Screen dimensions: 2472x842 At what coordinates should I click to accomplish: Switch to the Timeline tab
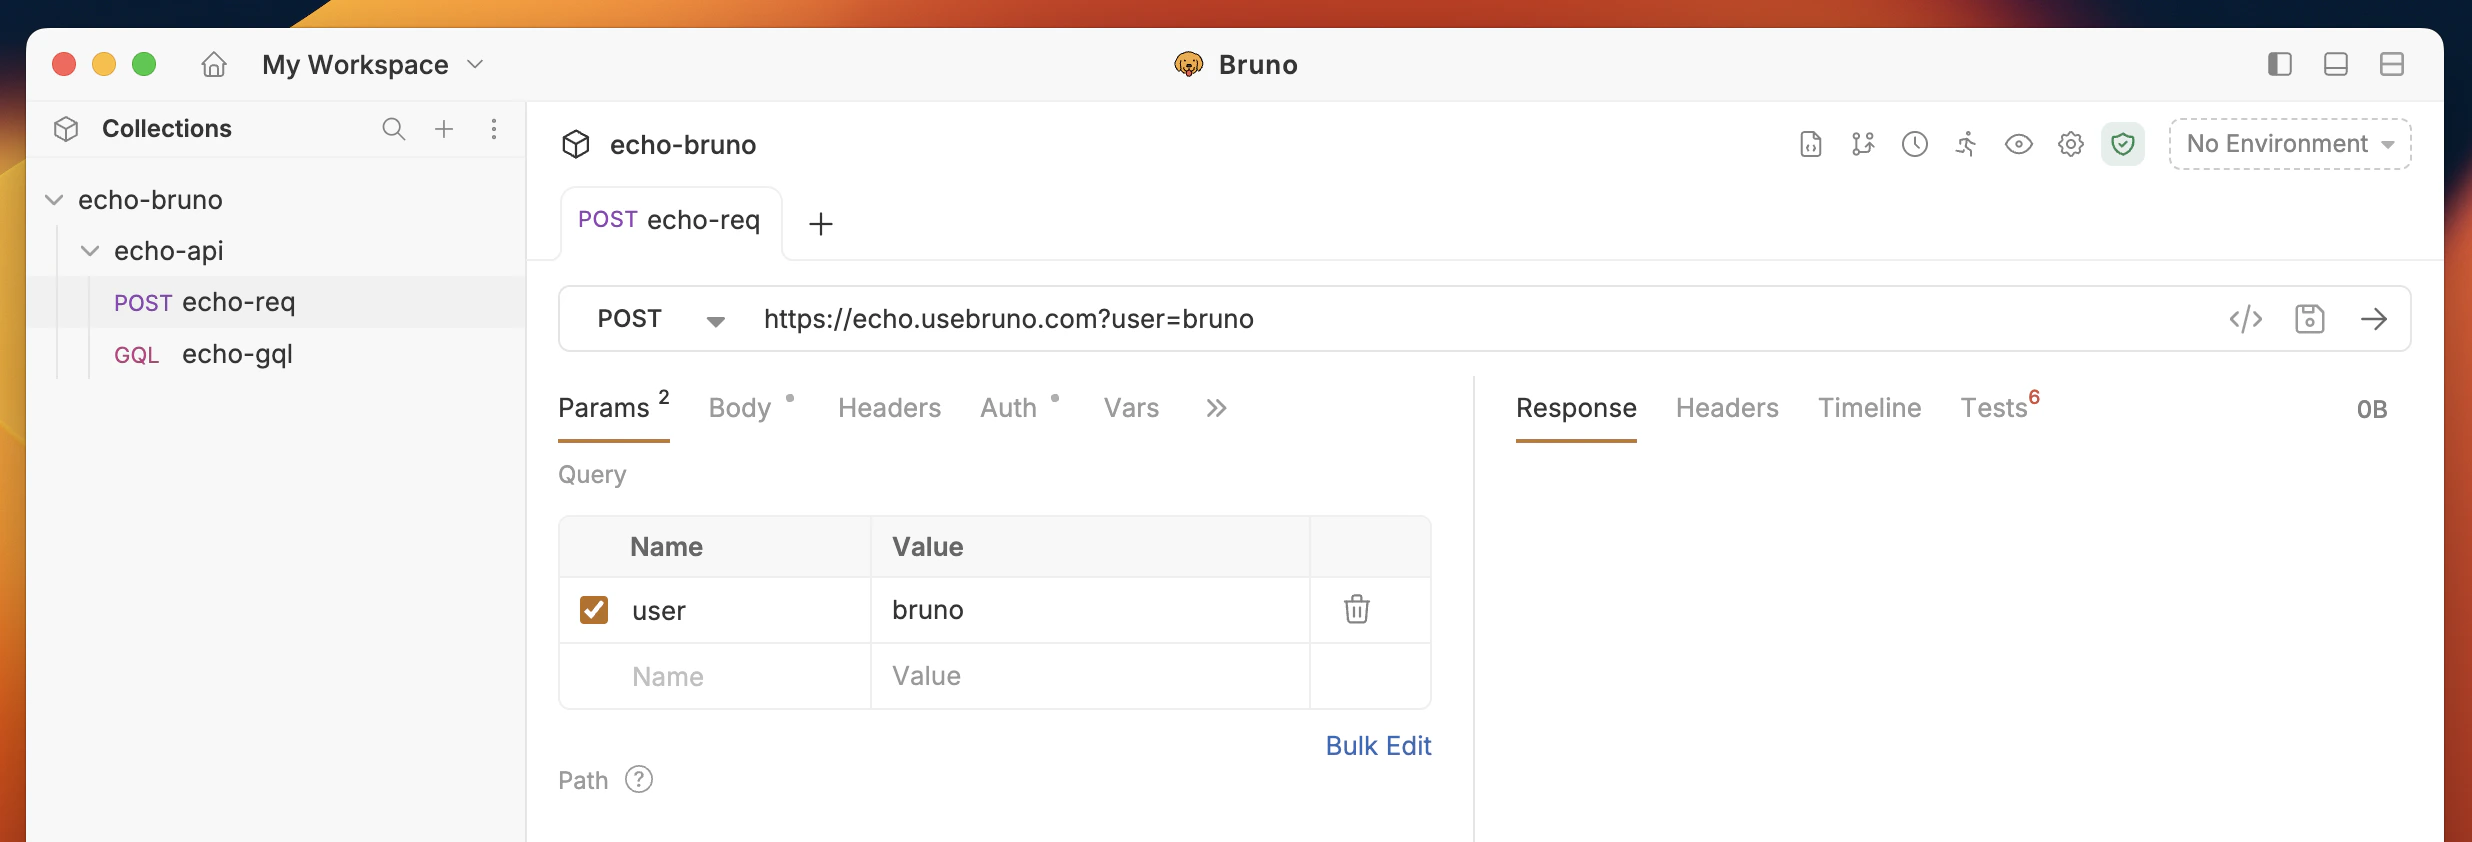pos(1869,408)
